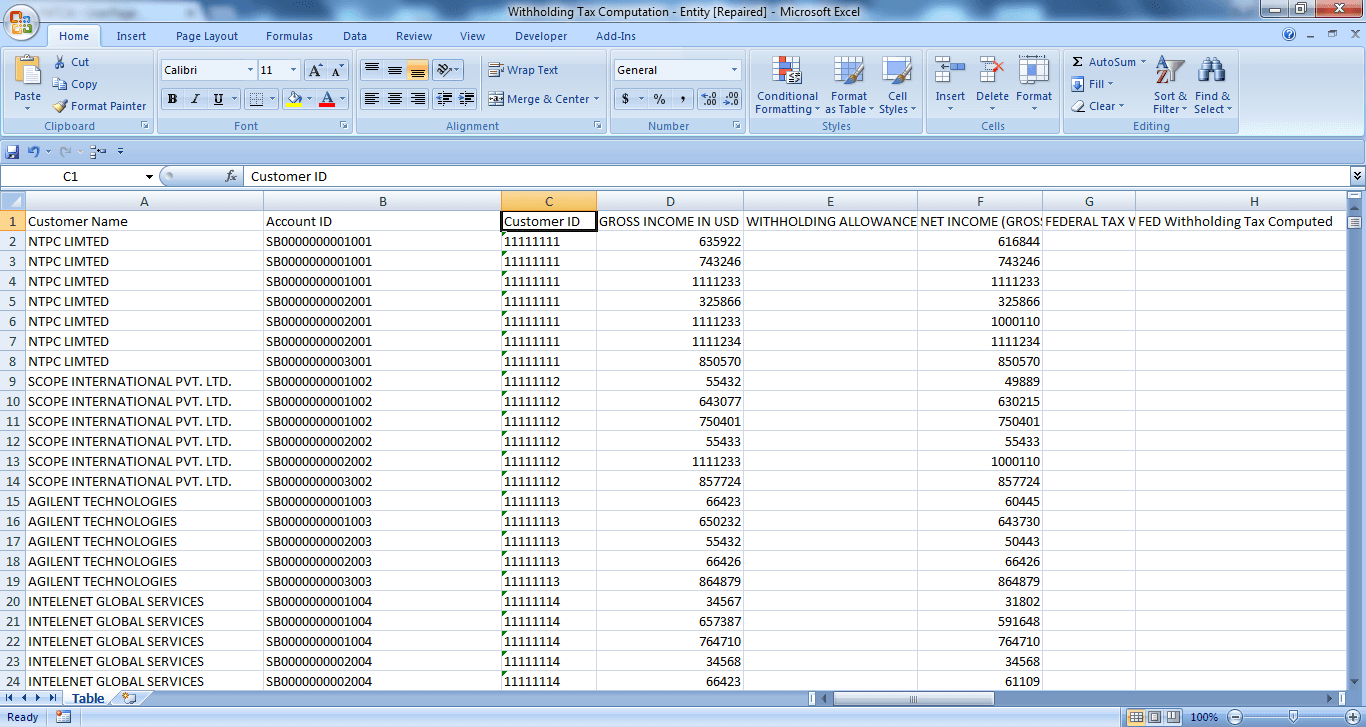Click the Find & Select binoculars icon
The width and height of the screenshot is (1366, 727).
[x=1212, y=71]
